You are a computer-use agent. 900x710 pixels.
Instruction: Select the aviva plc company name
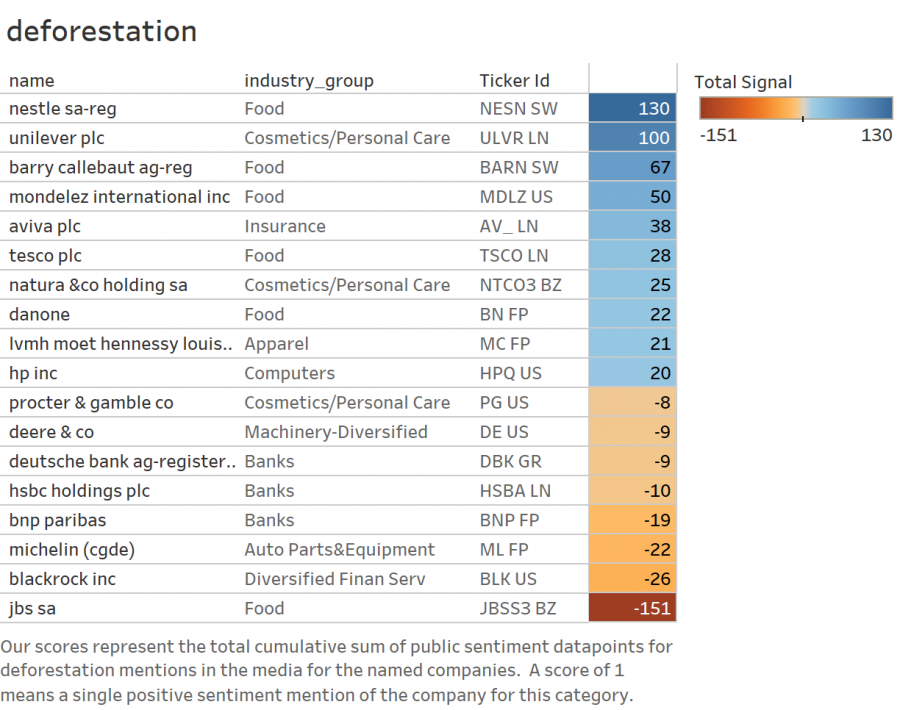(45, 226)
